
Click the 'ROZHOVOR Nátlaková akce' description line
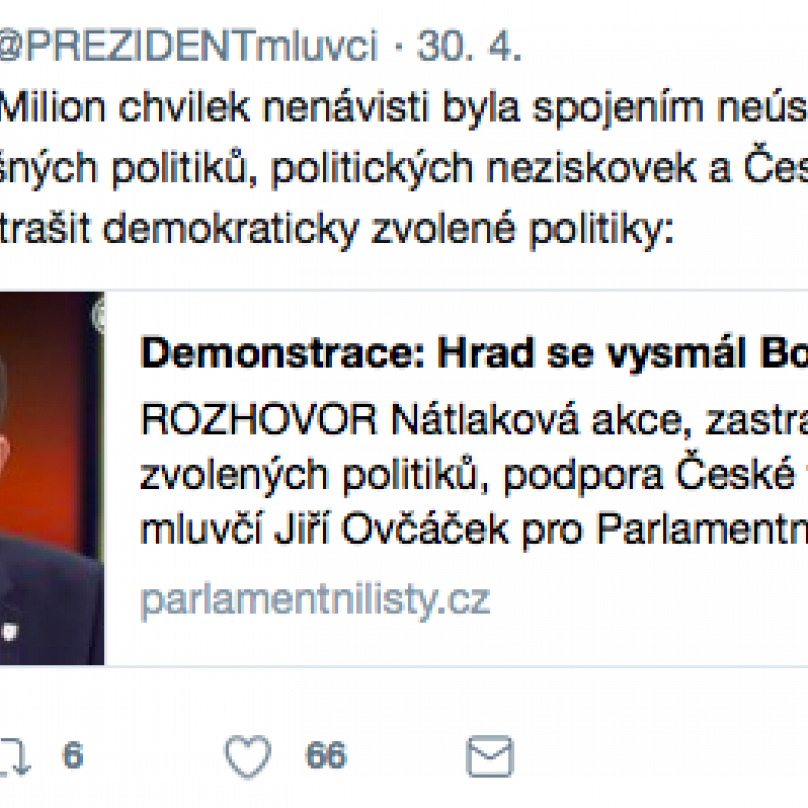tap(474, 420)
